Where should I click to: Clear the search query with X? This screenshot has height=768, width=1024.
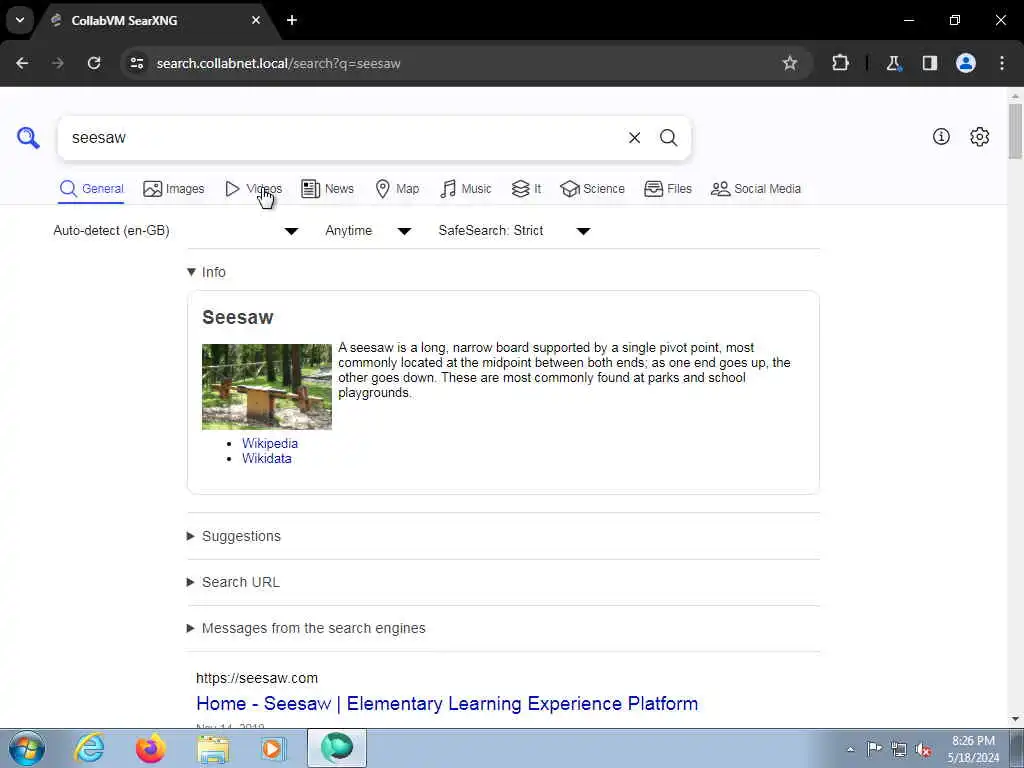pyautogui.click(x=634, y=138)
